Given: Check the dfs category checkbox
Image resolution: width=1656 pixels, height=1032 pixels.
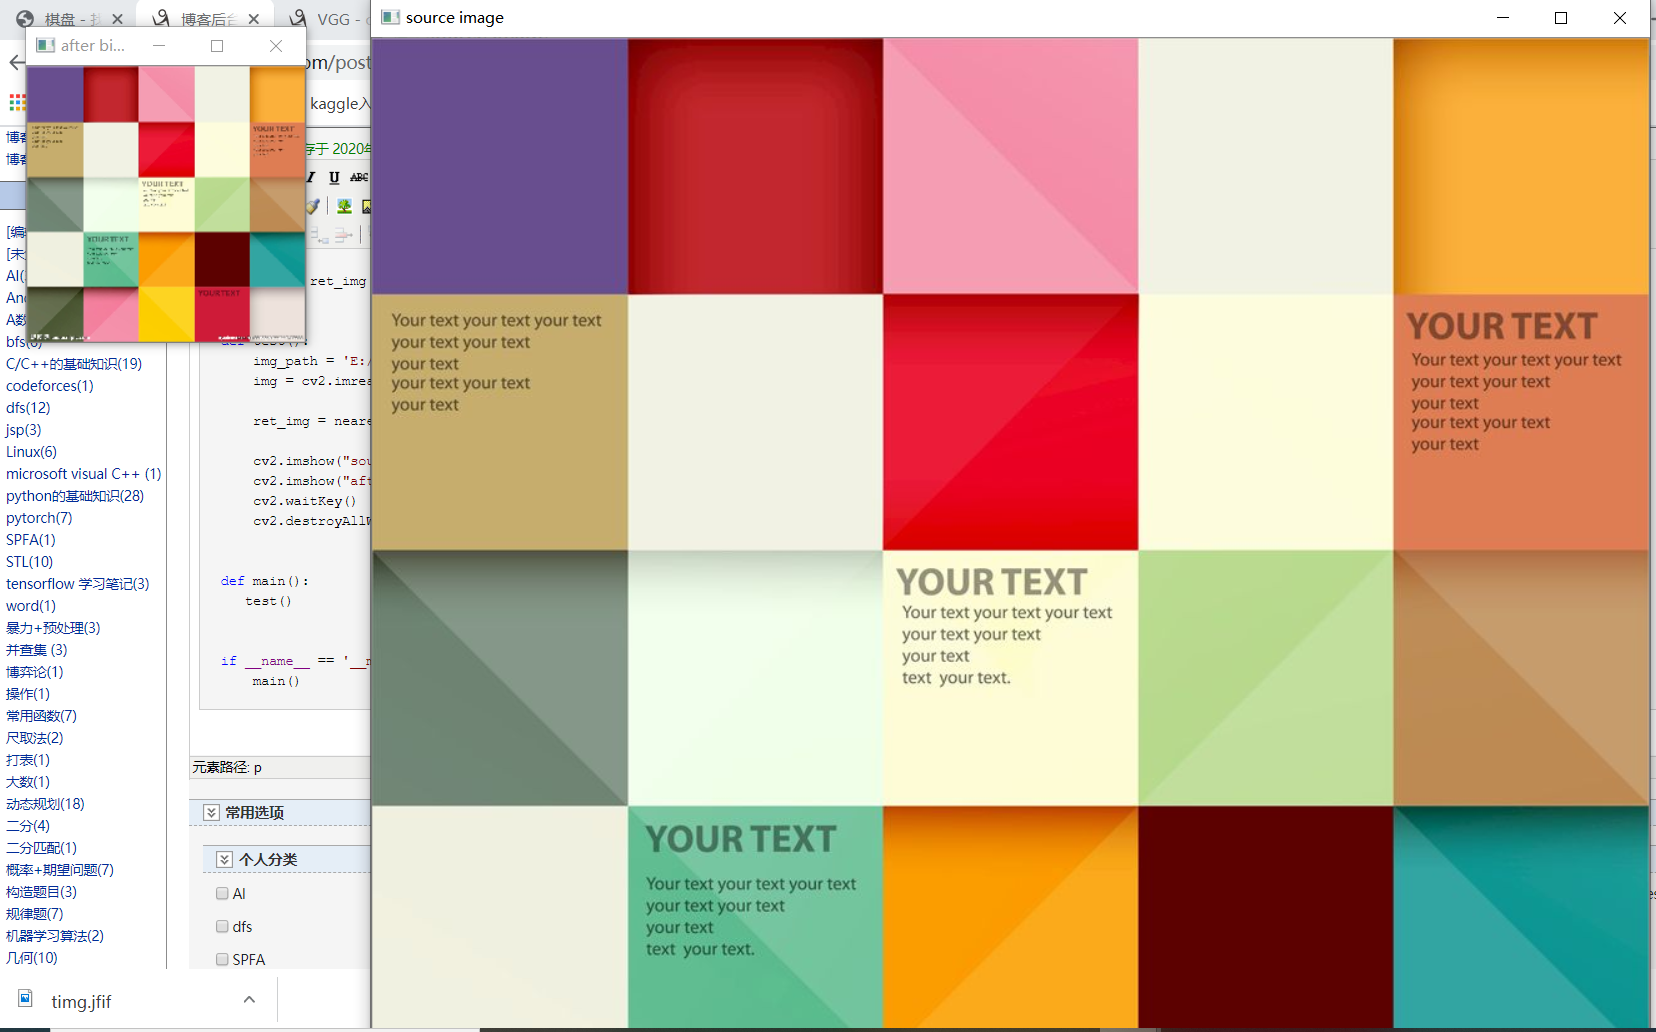Looking at the screenshot, I should [x=222, y=926].
